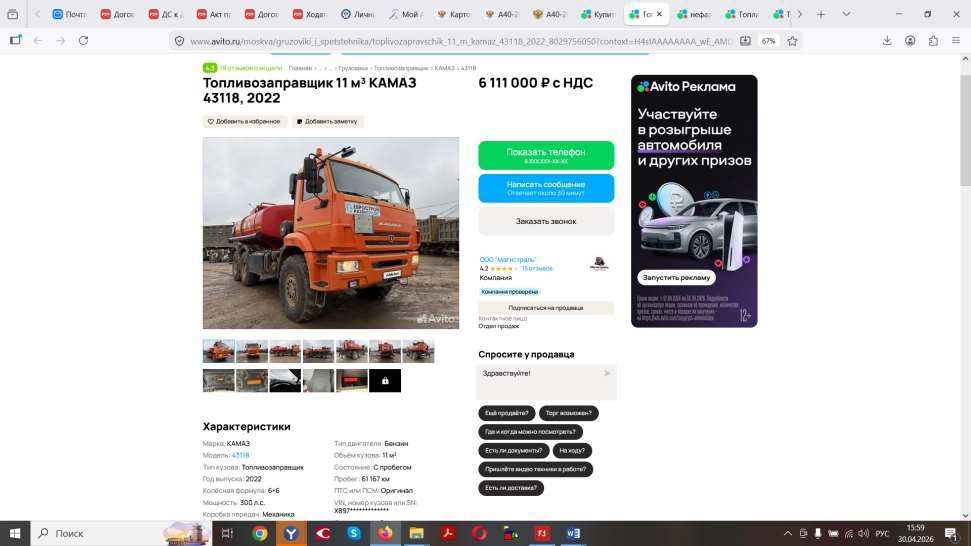The width and height of the screenshot is (971, 546).
Task: Open the Windows Start menu
Action: (15, 533)
